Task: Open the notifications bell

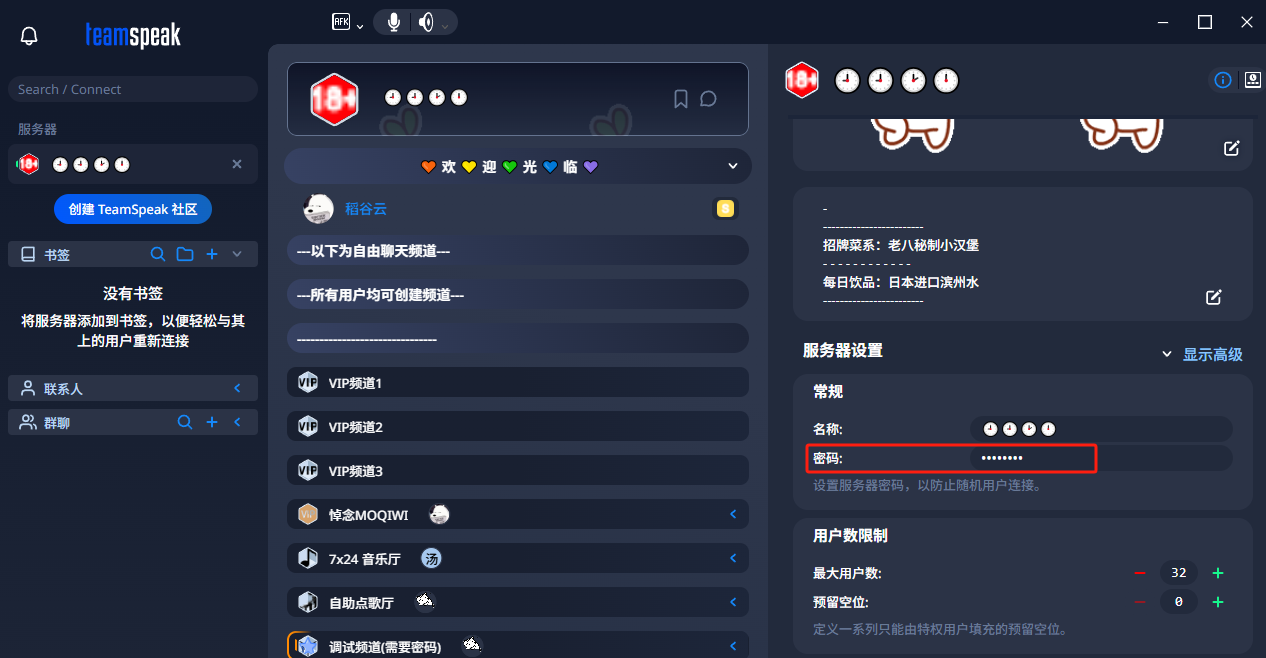Action: (x=29, y=36)
